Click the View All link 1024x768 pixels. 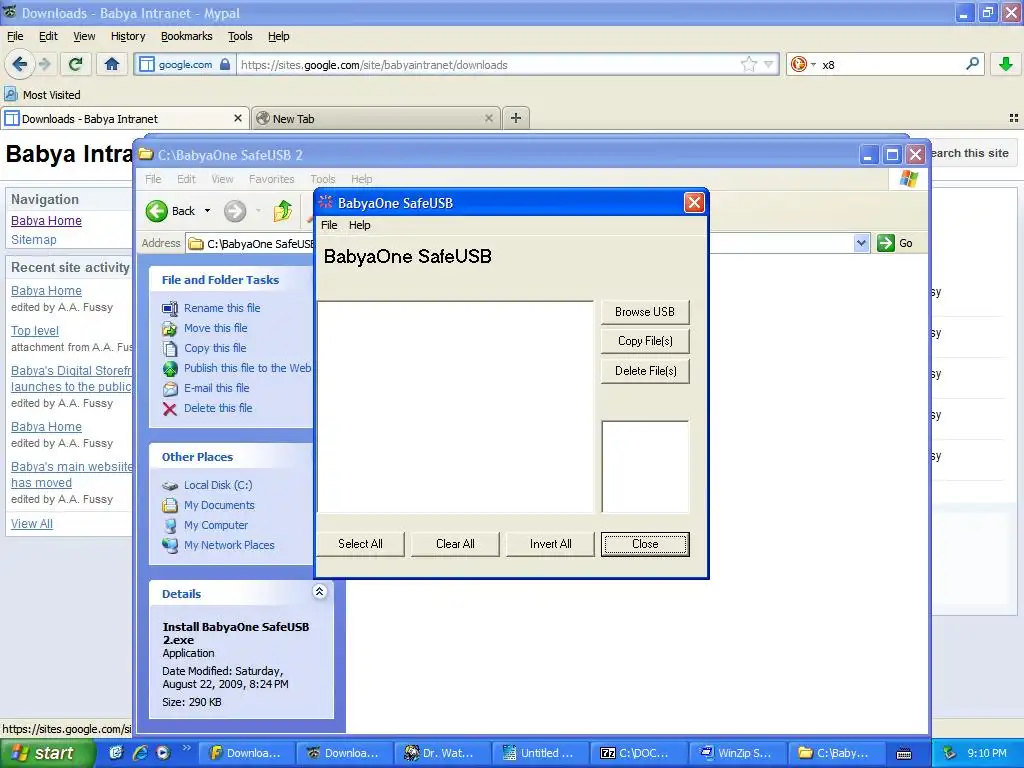click(31, 524)
